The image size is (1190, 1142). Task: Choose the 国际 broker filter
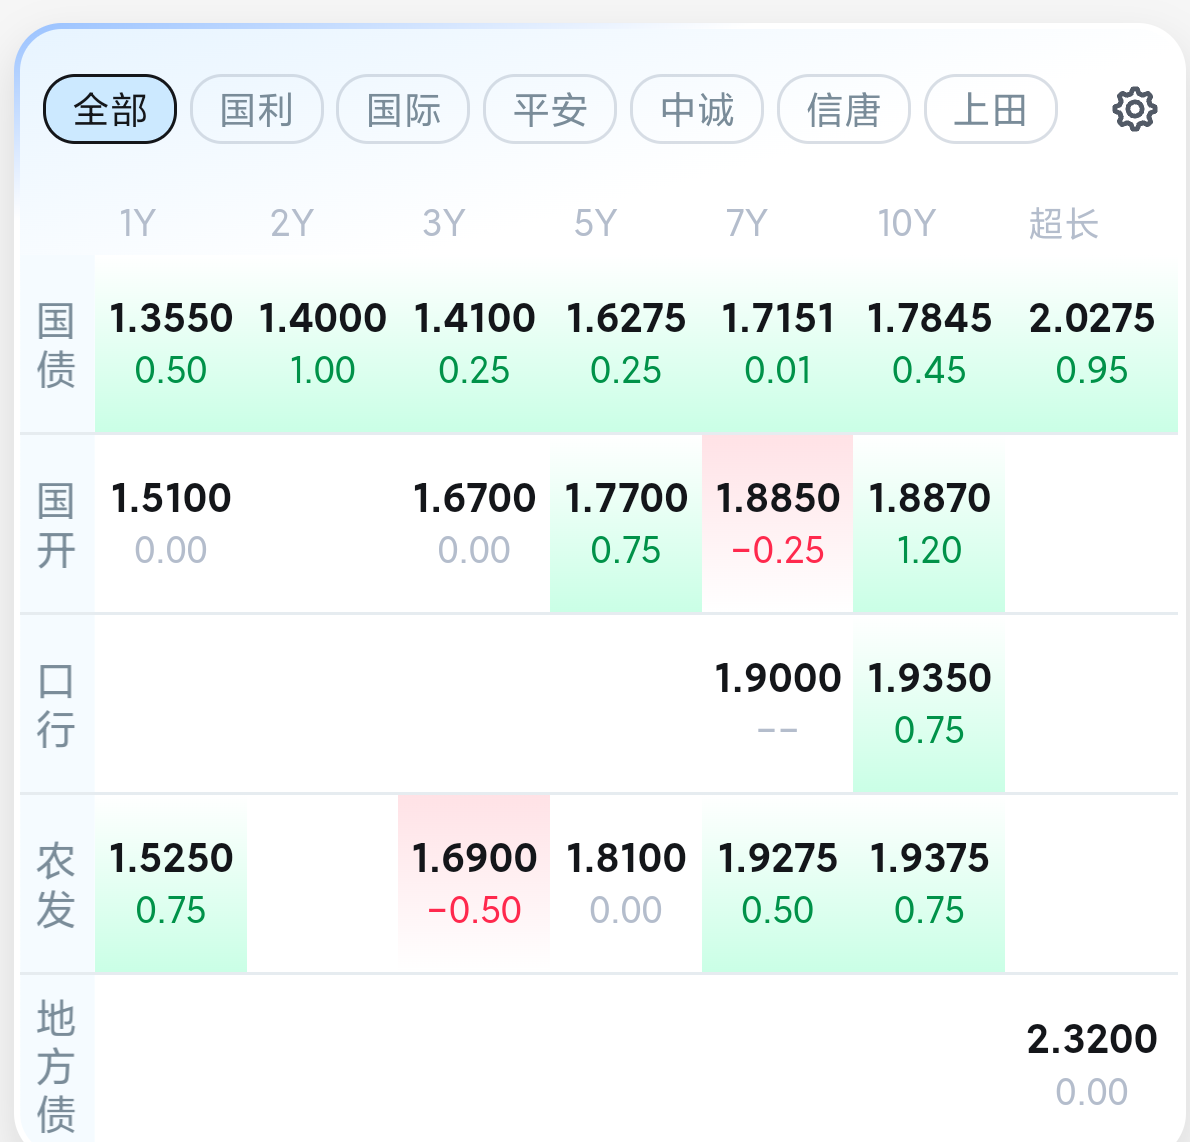click(403, 109)
